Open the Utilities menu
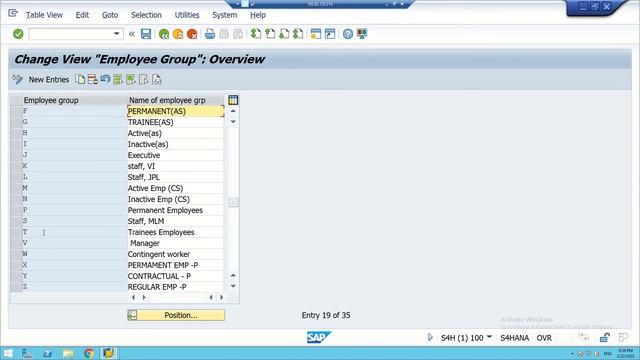 coord(187,15)
